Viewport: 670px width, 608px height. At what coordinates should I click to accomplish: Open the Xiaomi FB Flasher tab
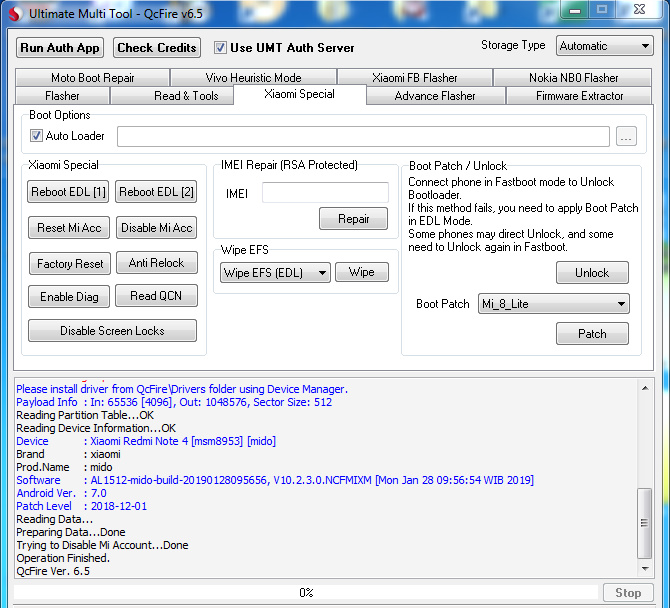click(414, 77)
